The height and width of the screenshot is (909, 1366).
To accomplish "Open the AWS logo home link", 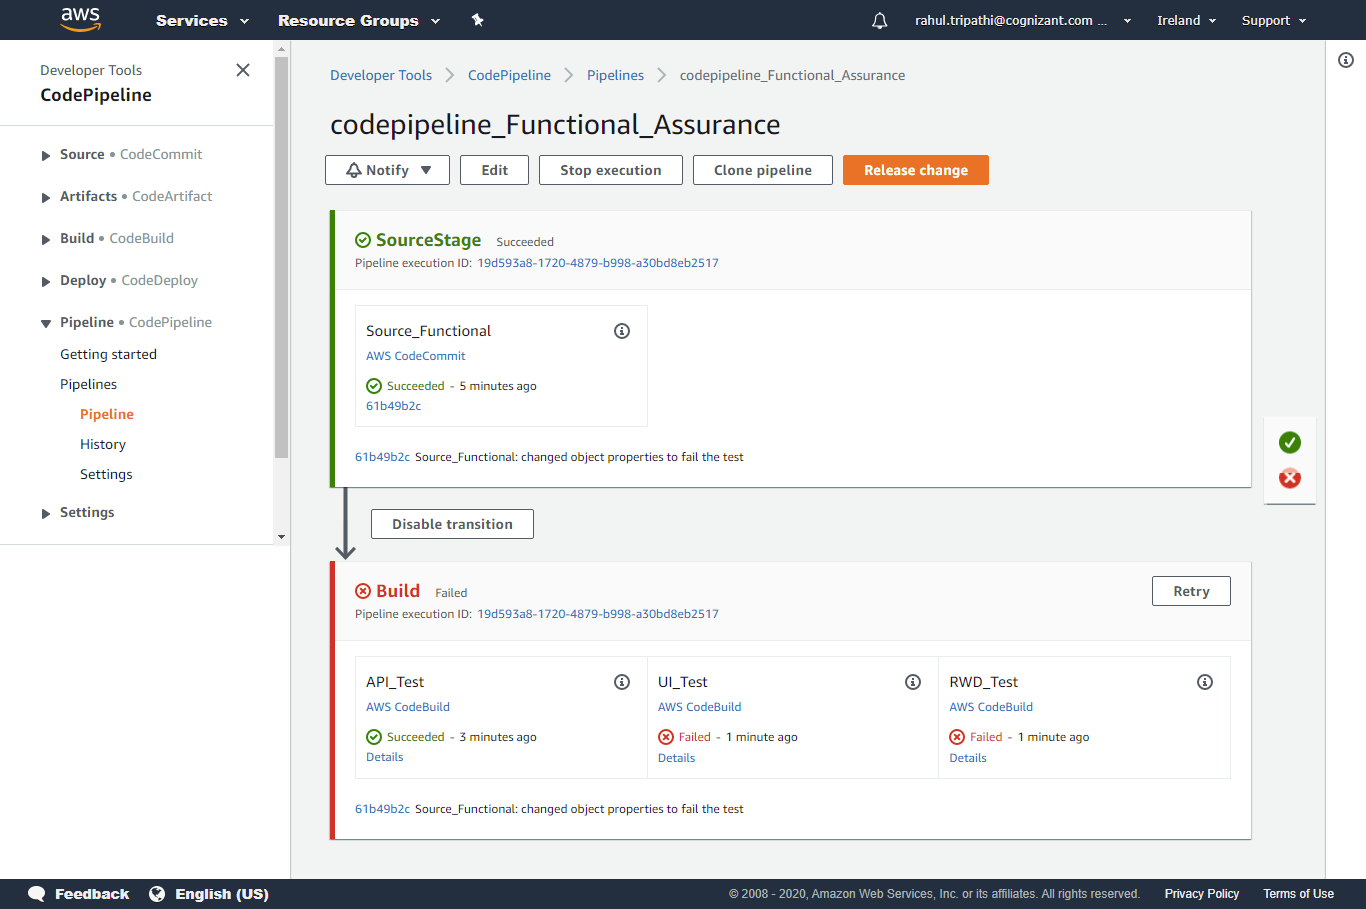I will coord(81,19).
